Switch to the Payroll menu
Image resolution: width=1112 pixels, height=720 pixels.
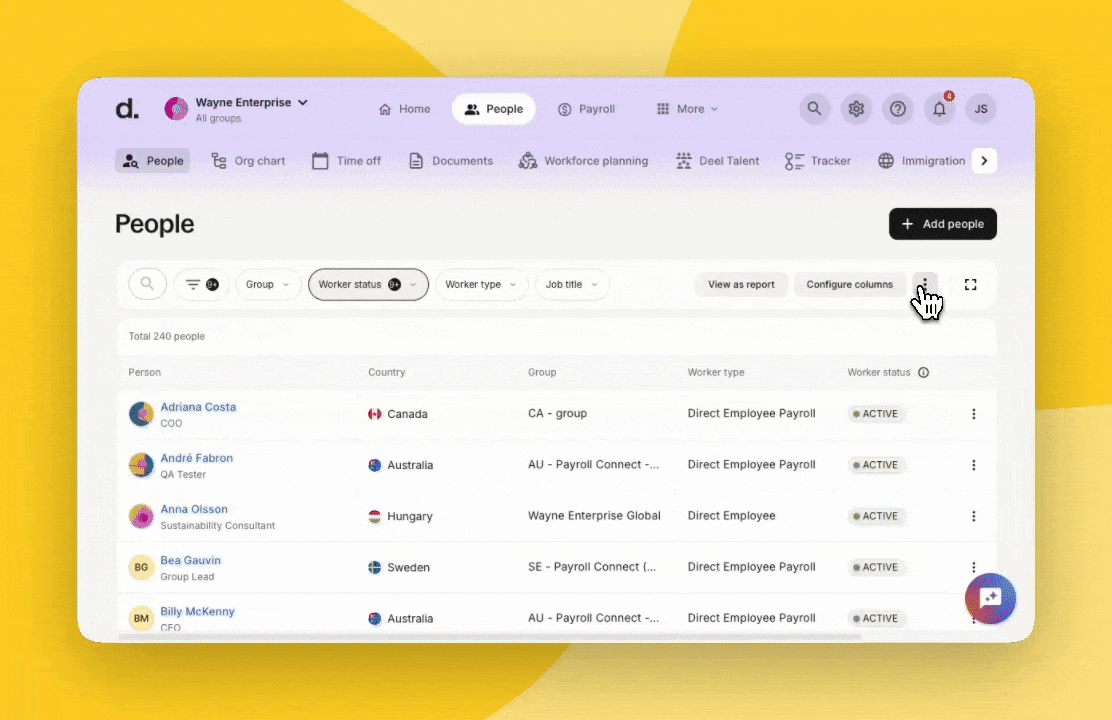[586, 109]
